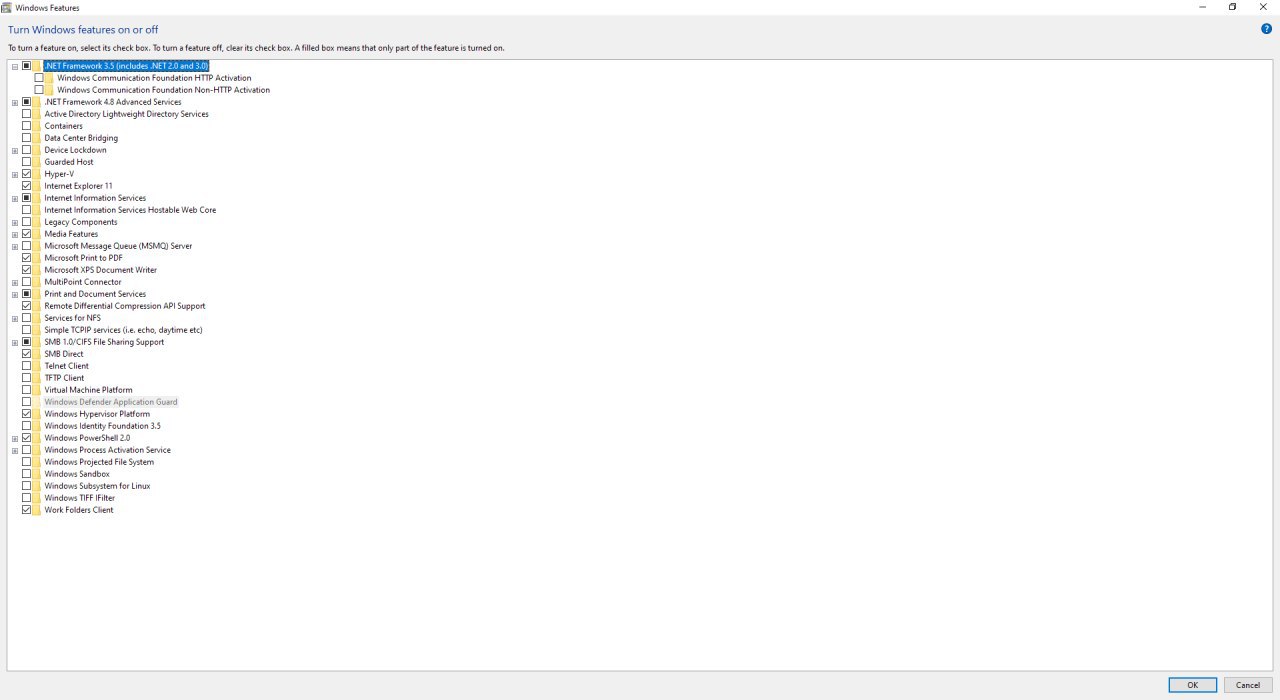Screen dimensions: 1280x700
Task: Click the folder icon beside Containers
Action: (x=38, y=126)
